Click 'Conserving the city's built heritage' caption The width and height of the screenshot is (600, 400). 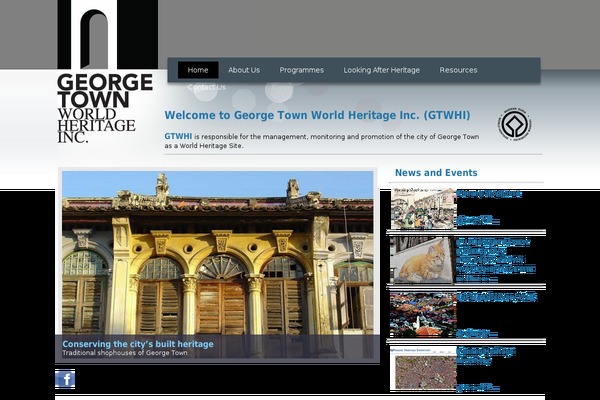[138, 344]
